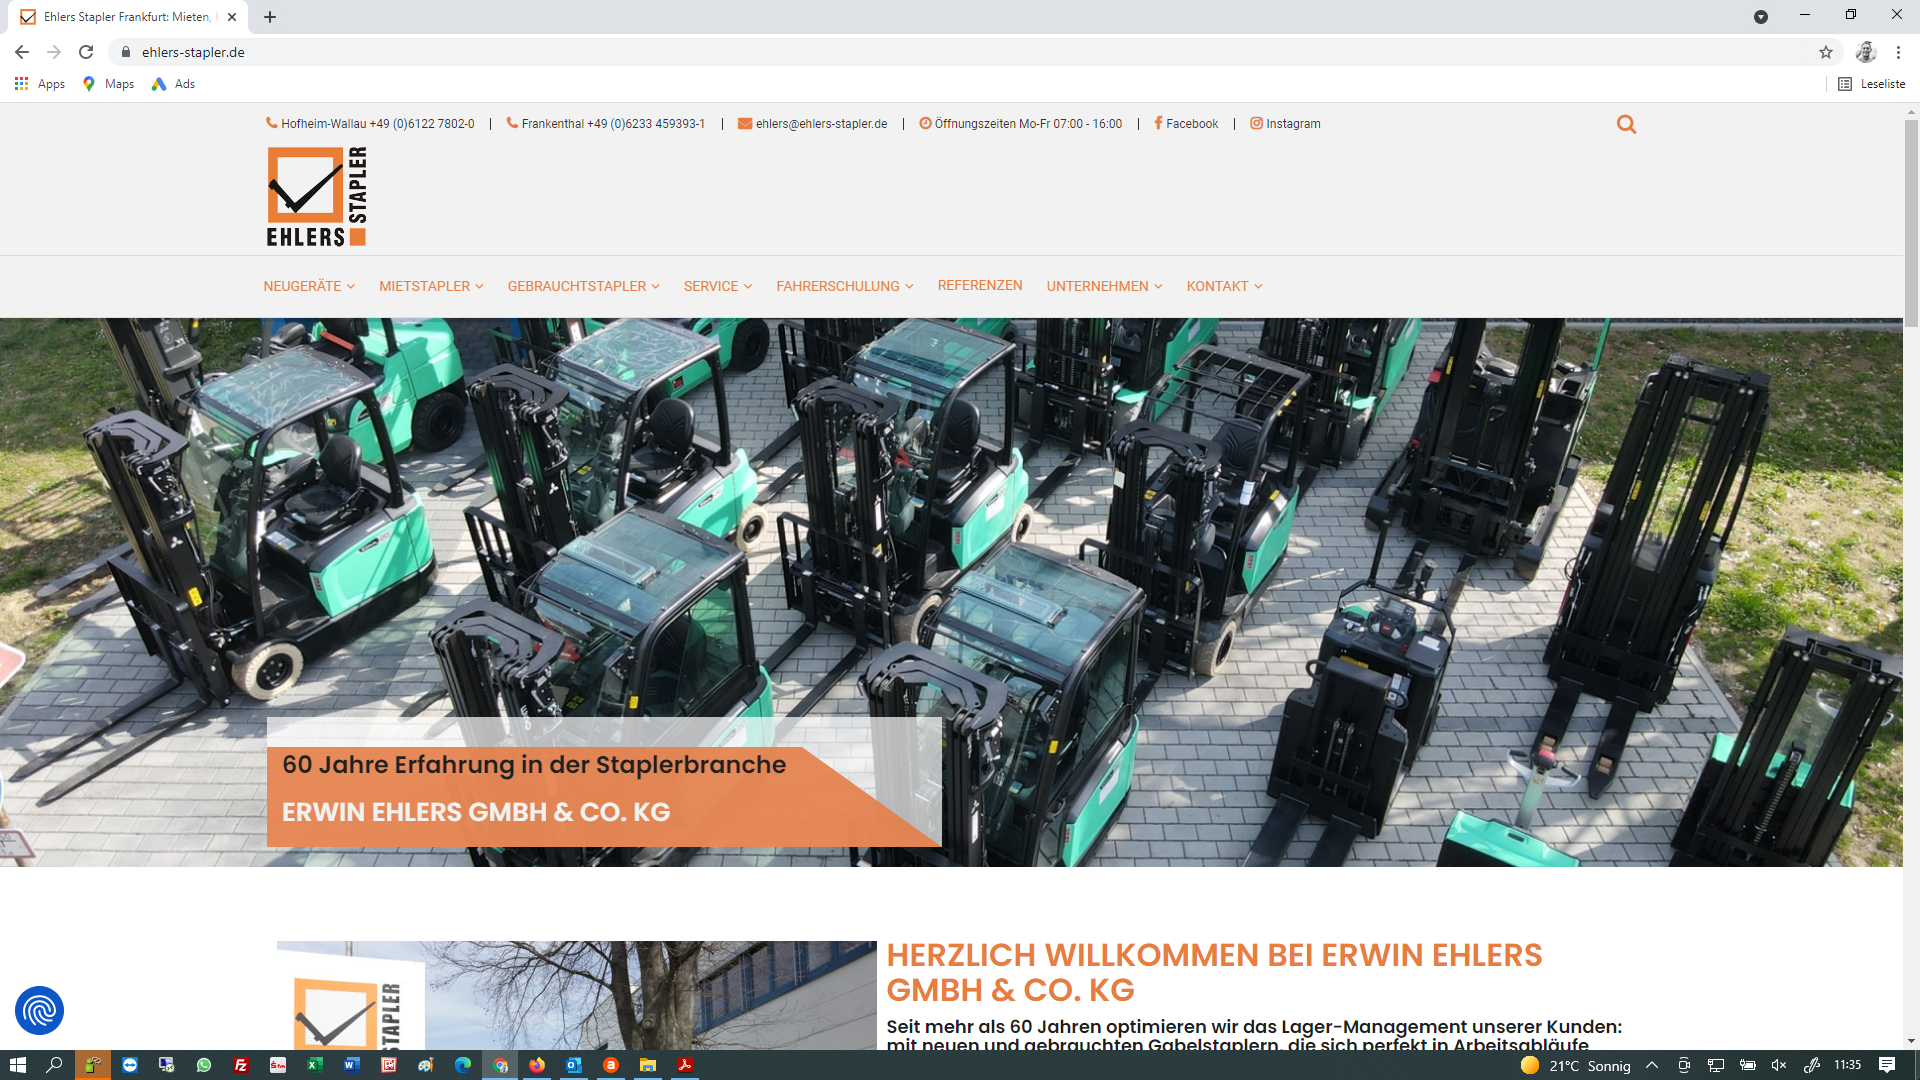Click the page vertical scrollbar thumb

pyautogui.click(x=1911, y=222)
